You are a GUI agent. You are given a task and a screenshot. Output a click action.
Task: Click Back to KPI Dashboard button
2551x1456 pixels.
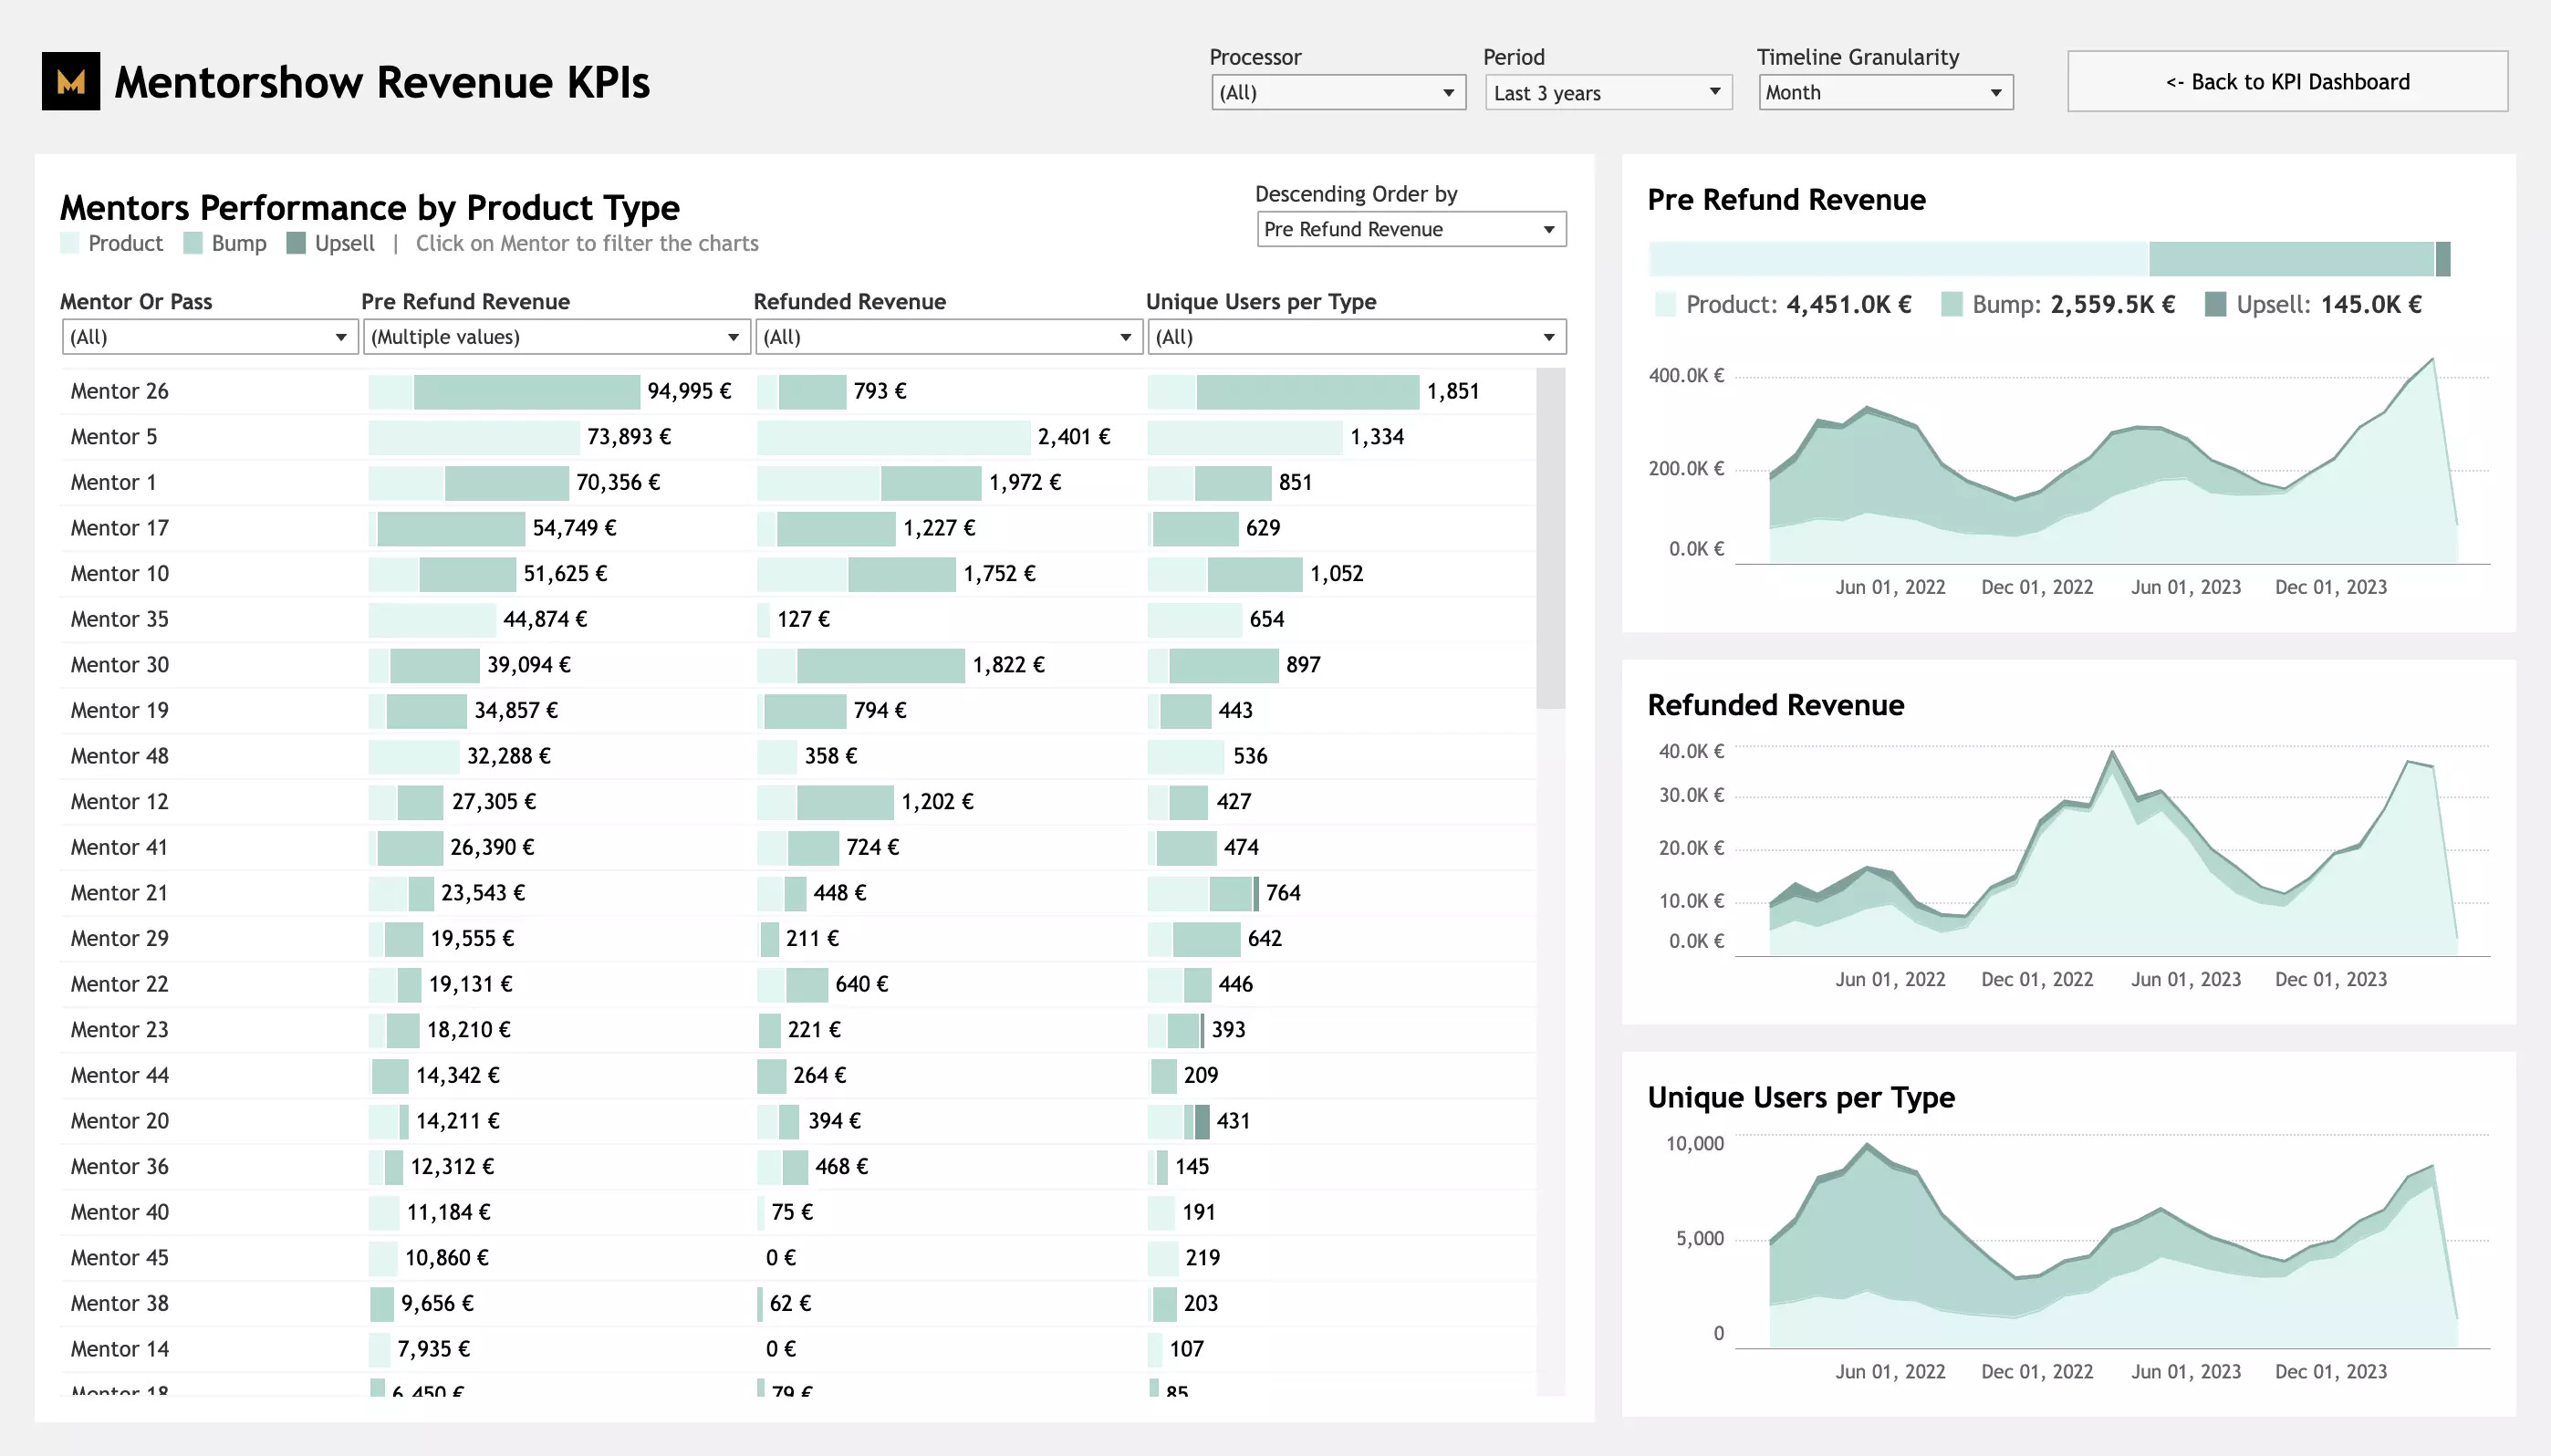pos(2286,82)
